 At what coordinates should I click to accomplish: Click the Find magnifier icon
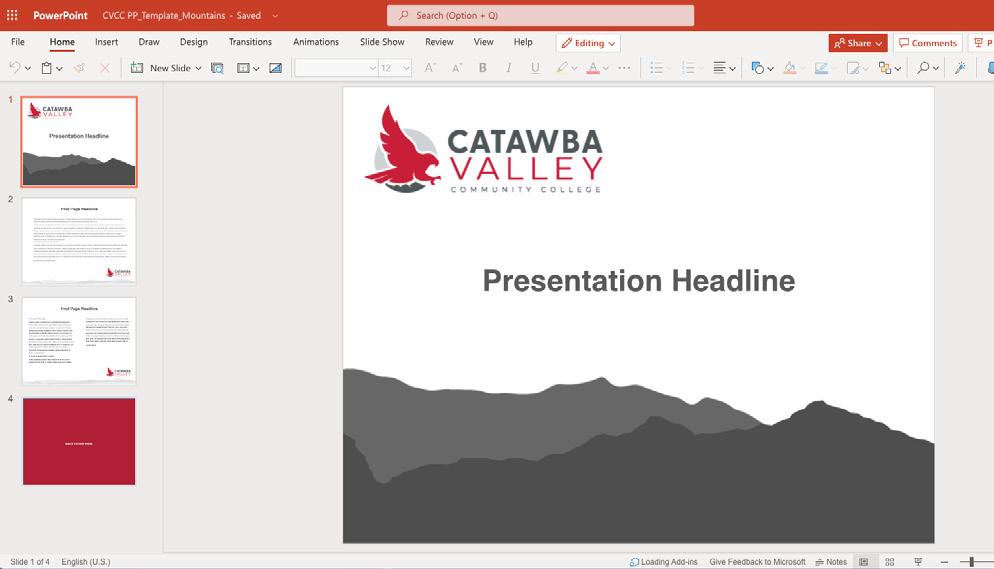pyautogui.click(x=924, y=68)
